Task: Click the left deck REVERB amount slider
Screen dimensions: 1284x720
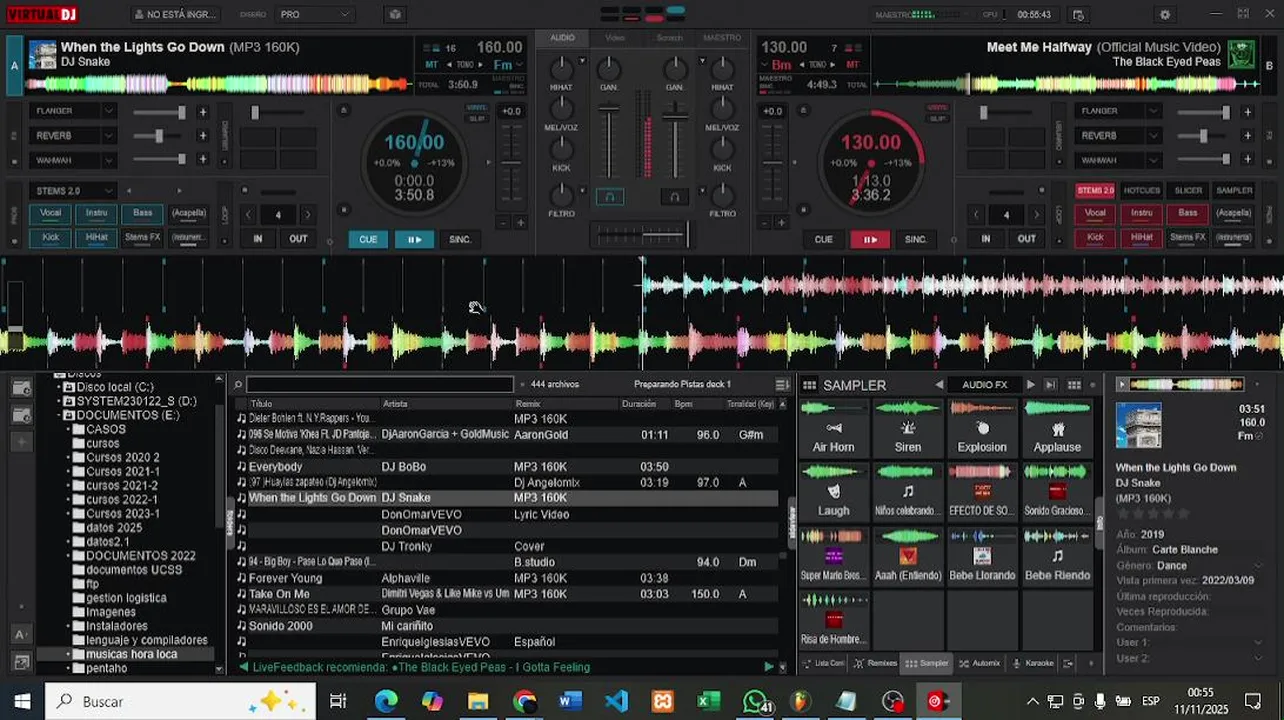Action: point(158,135)
